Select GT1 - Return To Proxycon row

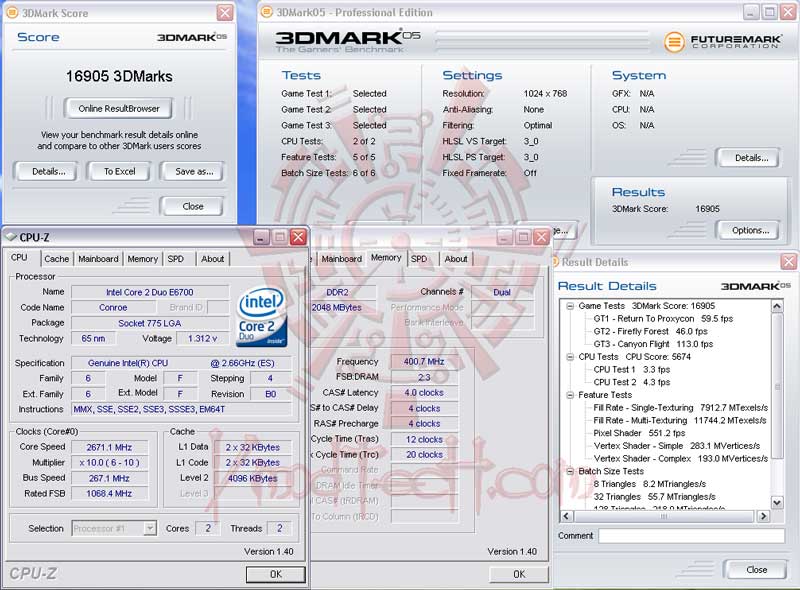pos(663,318)
